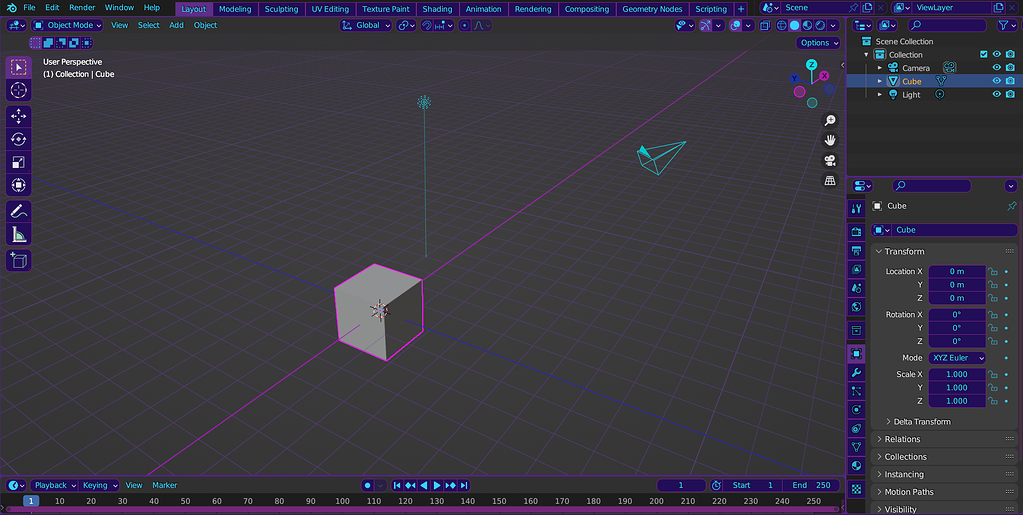
Task: Open the viewport Add menu
Action: (x=176, y=25)
